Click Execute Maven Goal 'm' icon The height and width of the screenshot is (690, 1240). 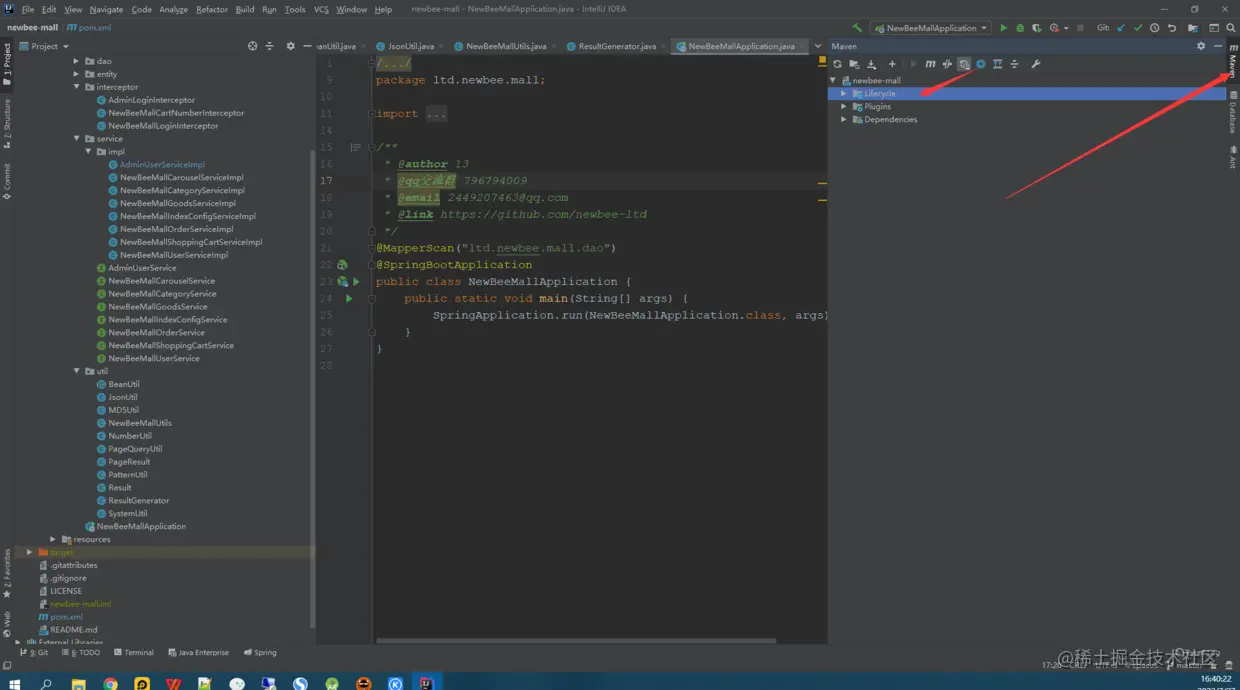click(930, 64)
